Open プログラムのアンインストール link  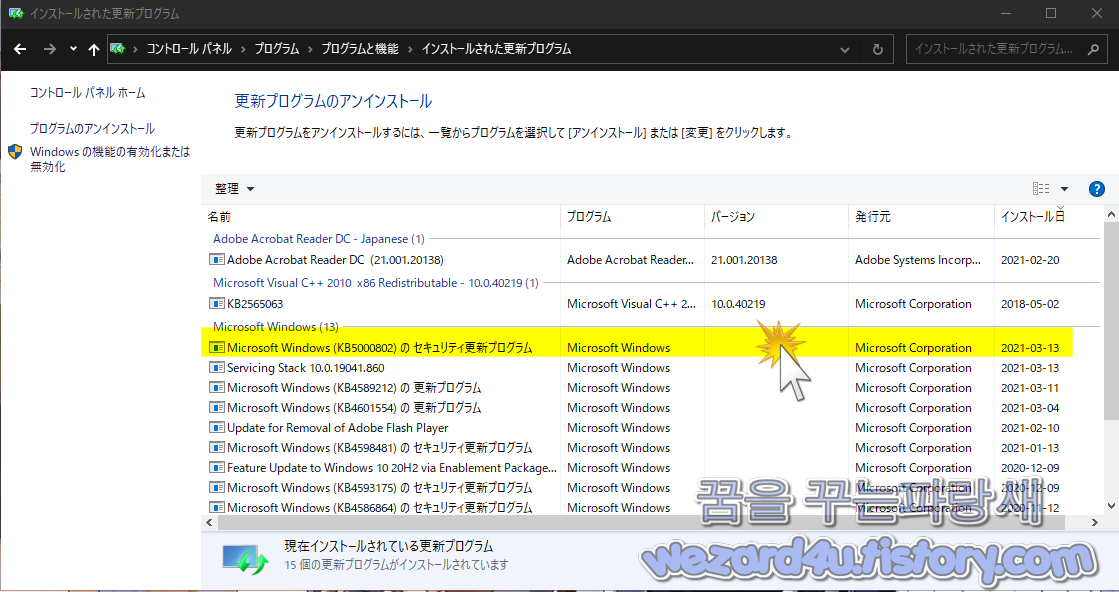pyautogui.click(x=92, y=128)
